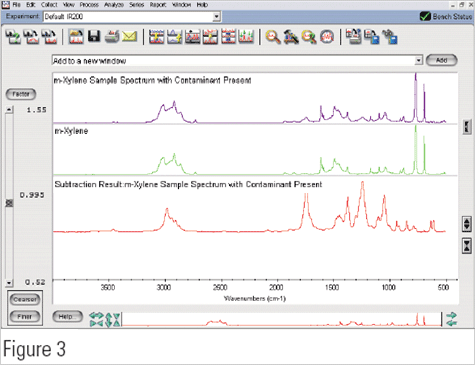Viewport: 475px width, 365px height.
Task: Click the Help button below the spectrum
Action: 68,317
